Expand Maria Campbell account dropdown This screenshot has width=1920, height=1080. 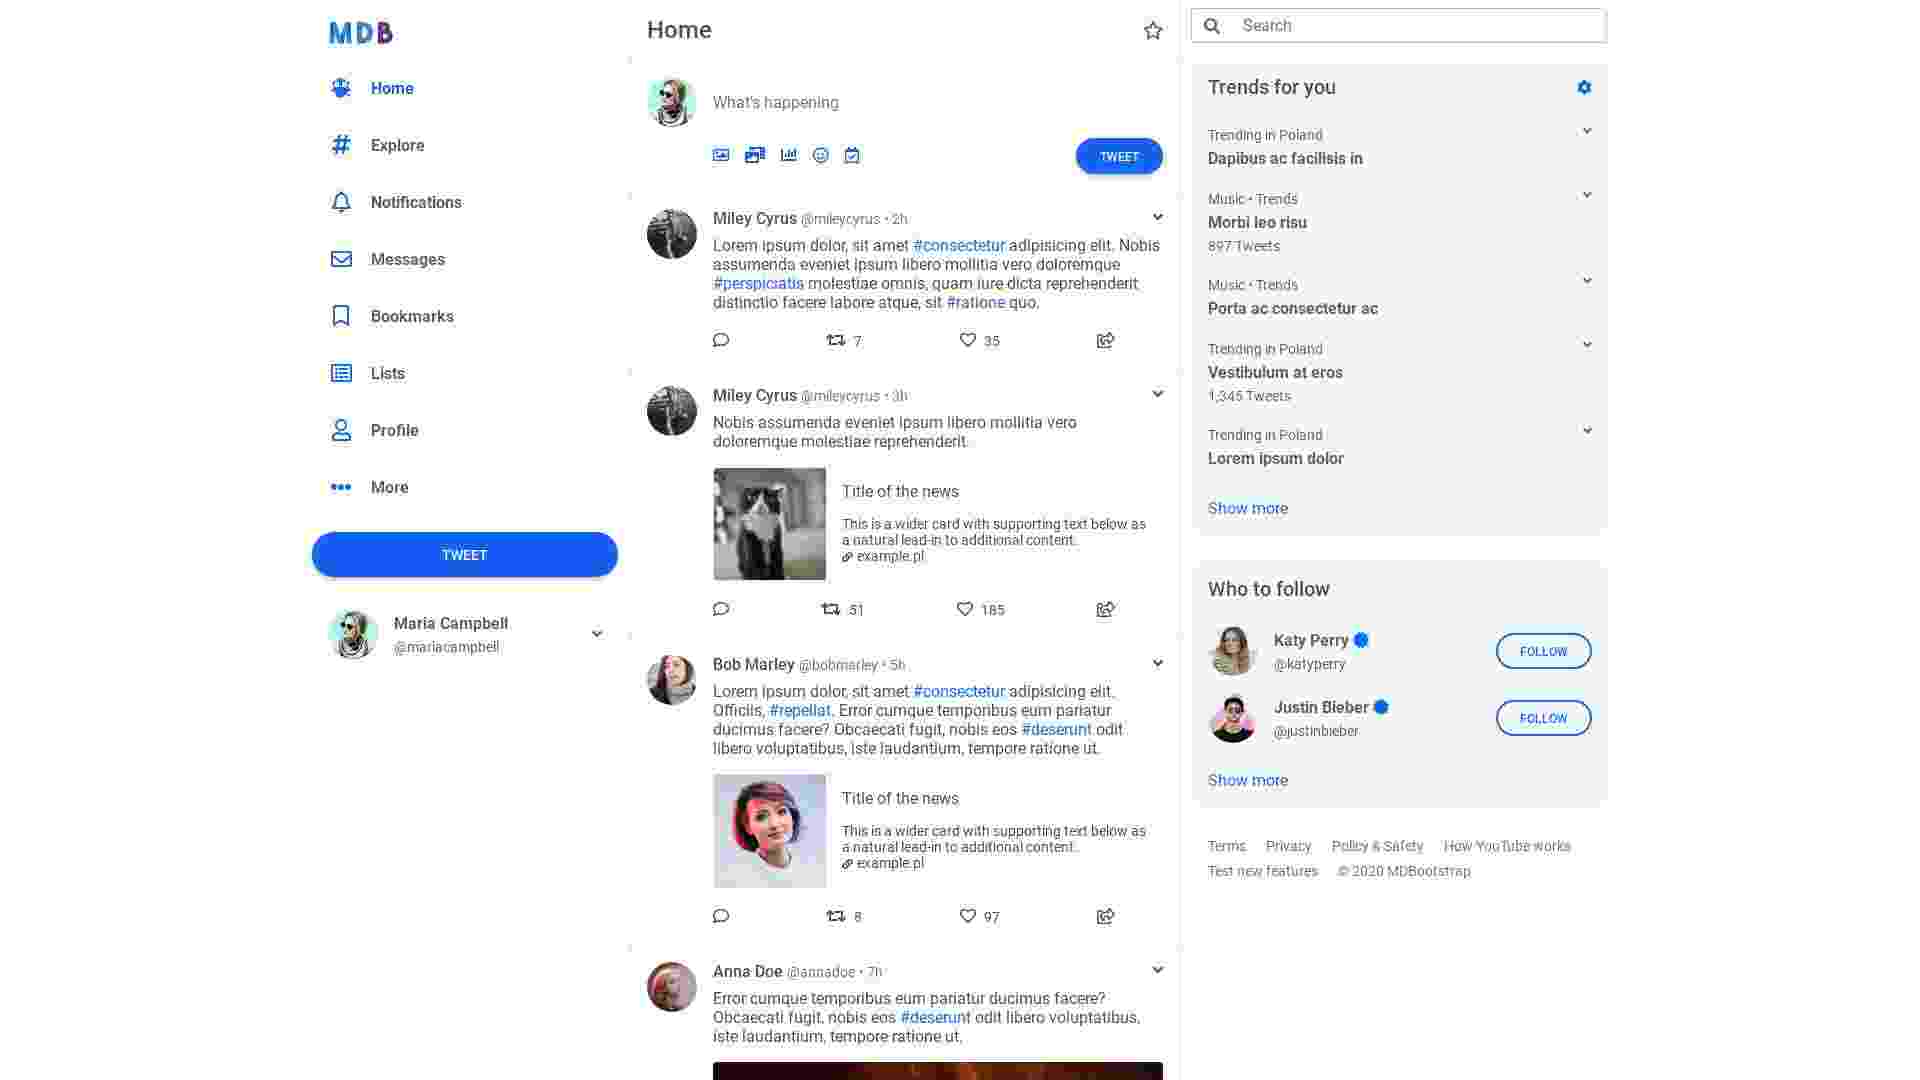[597, 634]
